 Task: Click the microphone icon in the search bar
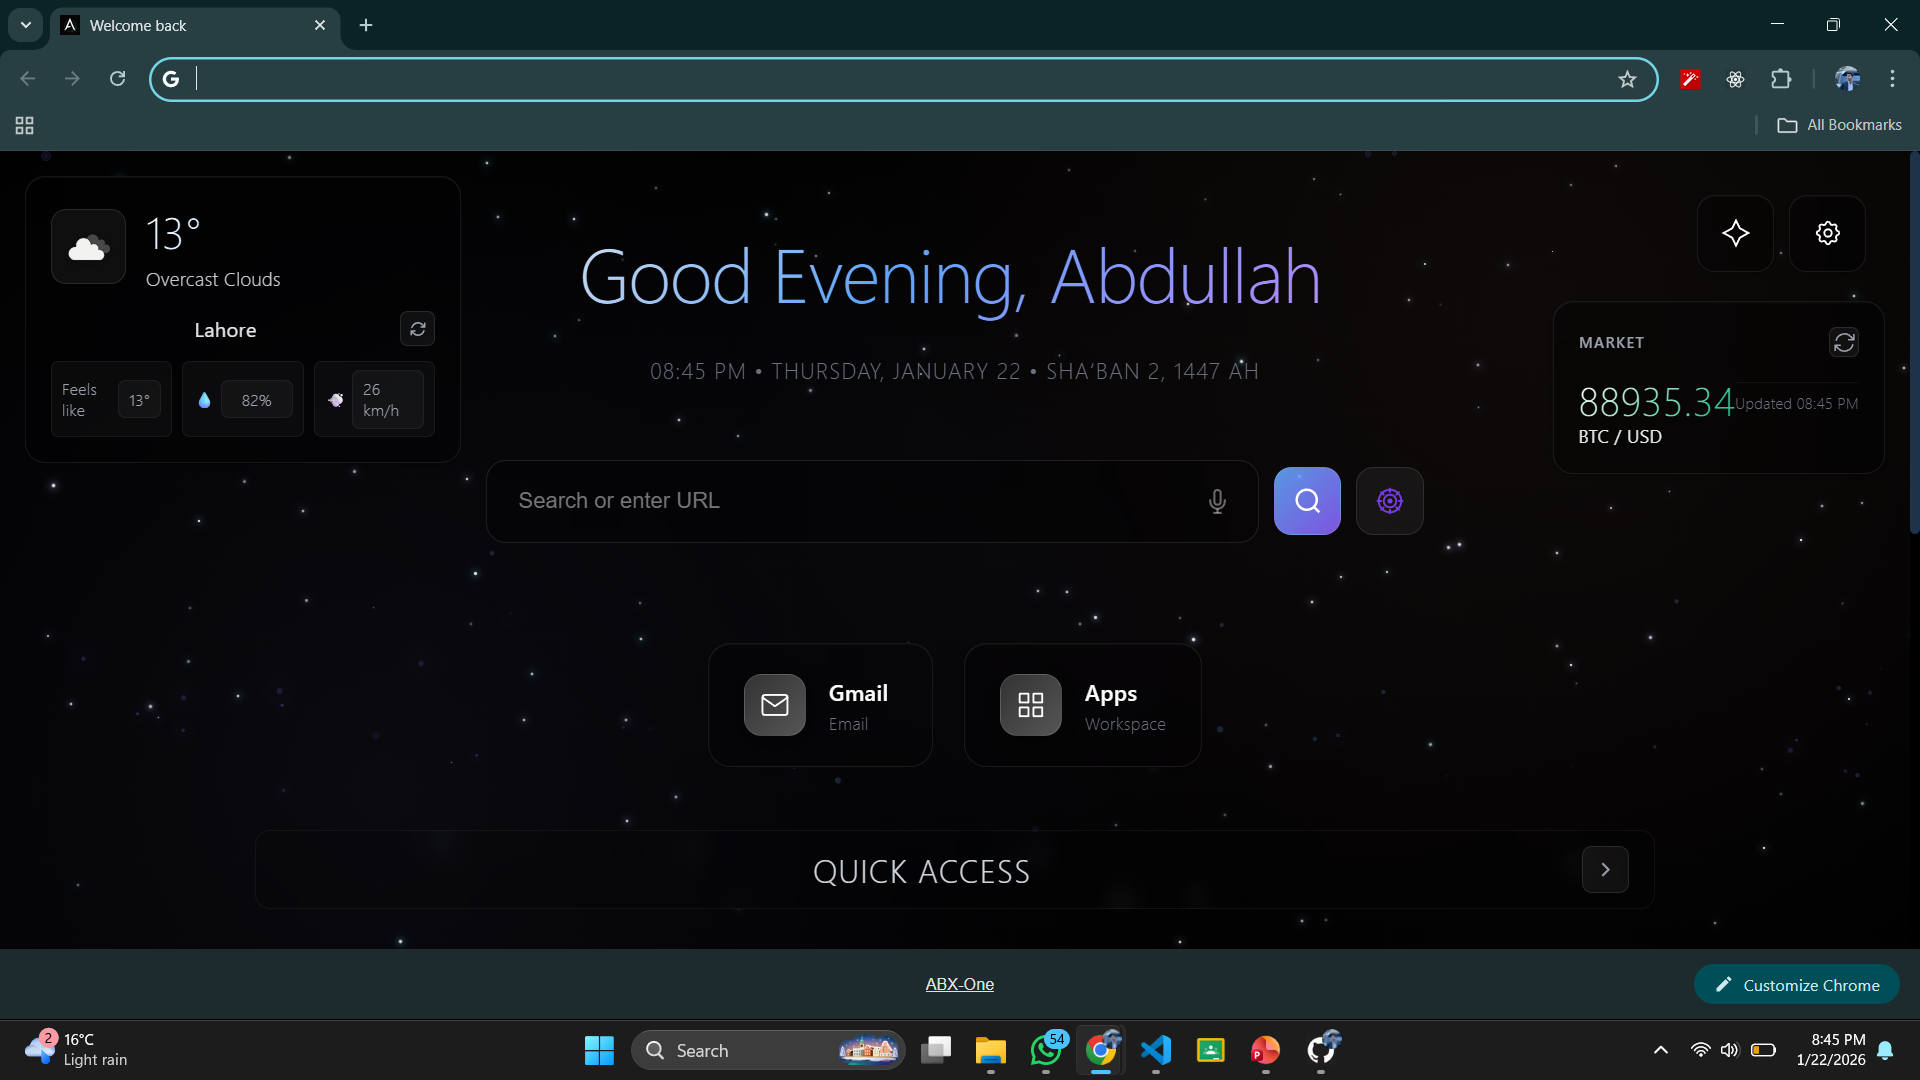1217,501
